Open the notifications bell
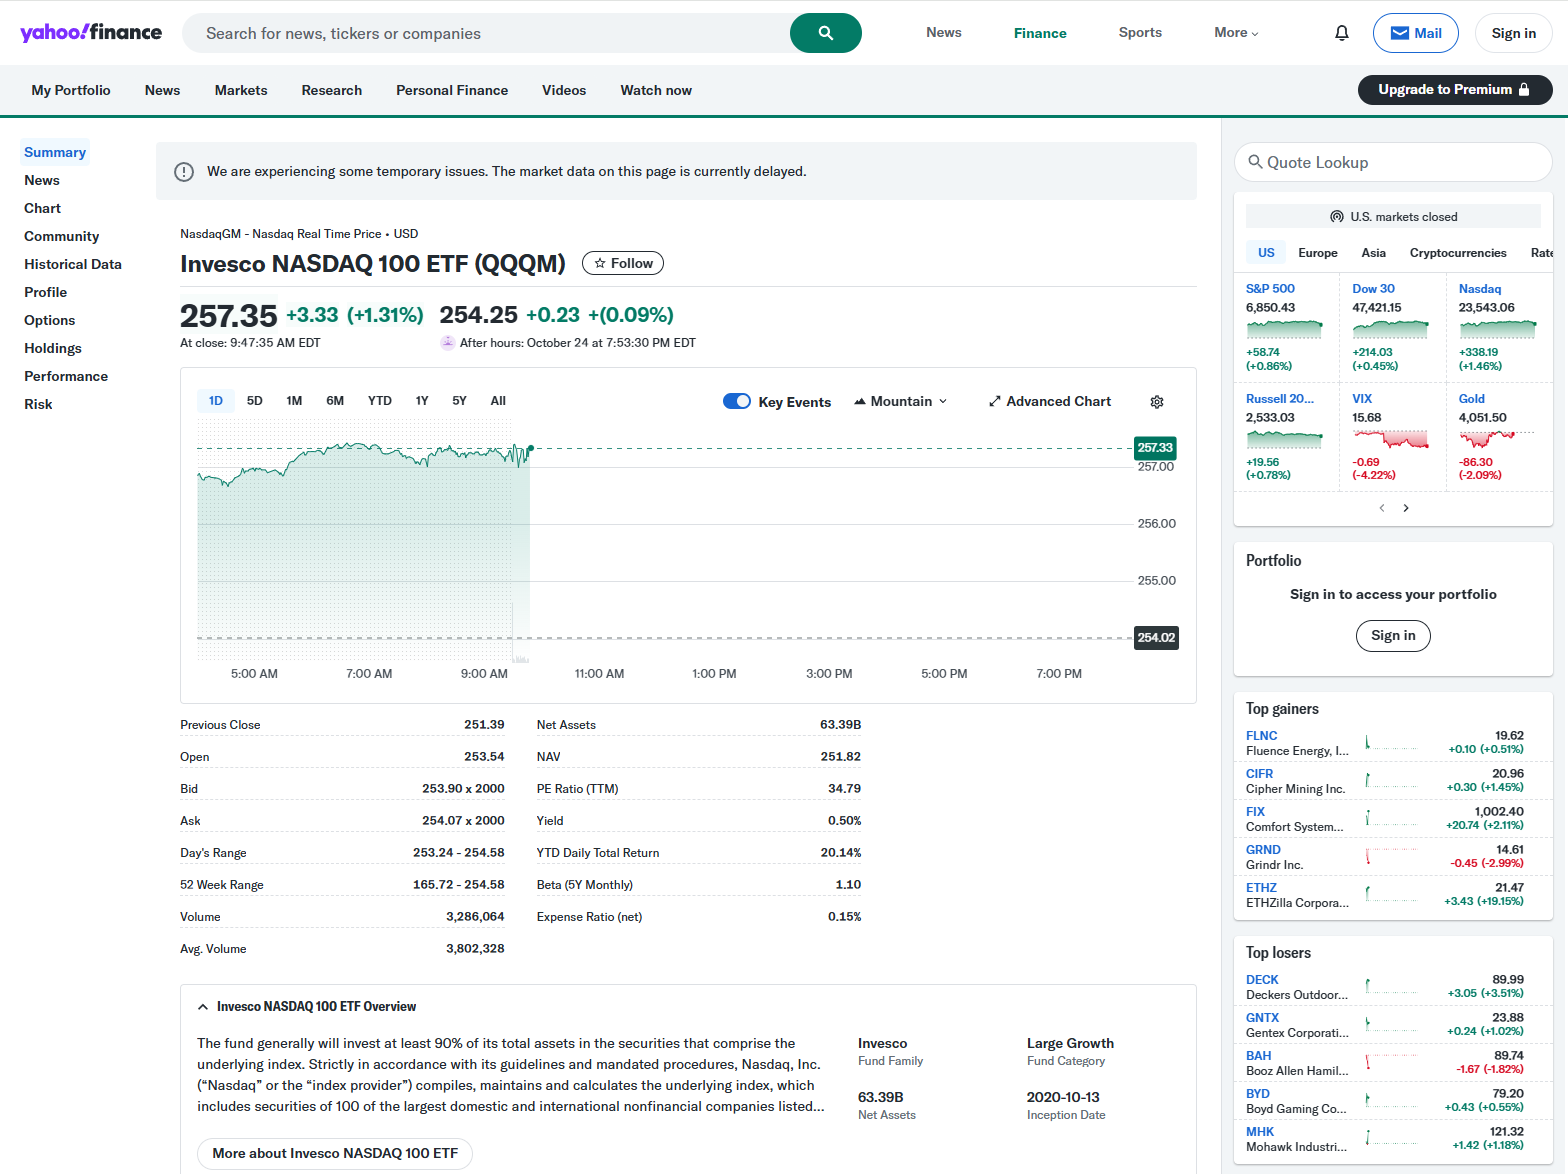This screenshot has height=1174, width=1568. click(x=1341, y=33)
